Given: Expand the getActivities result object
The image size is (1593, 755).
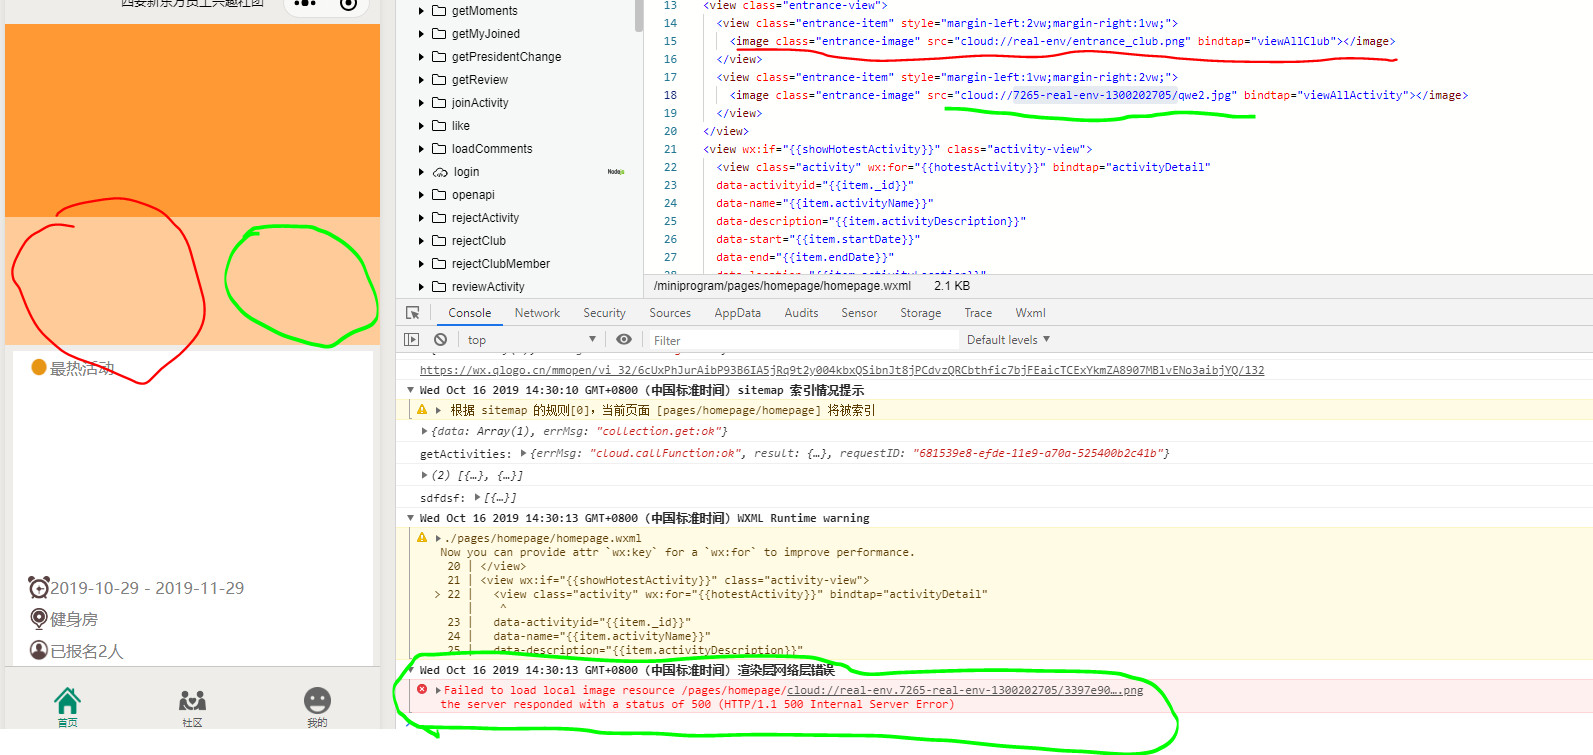Looking at the screenshot, I should point(524,453).
